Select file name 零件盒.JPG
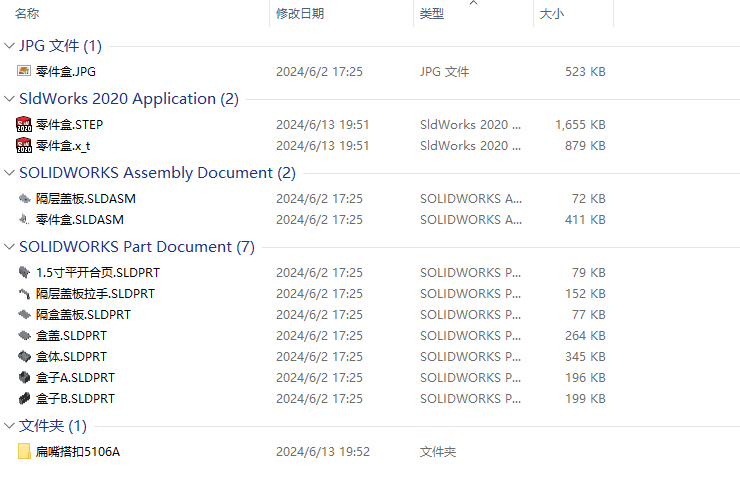Image resolution: width=740 pixels, height=480 pixels. (66, 71)
